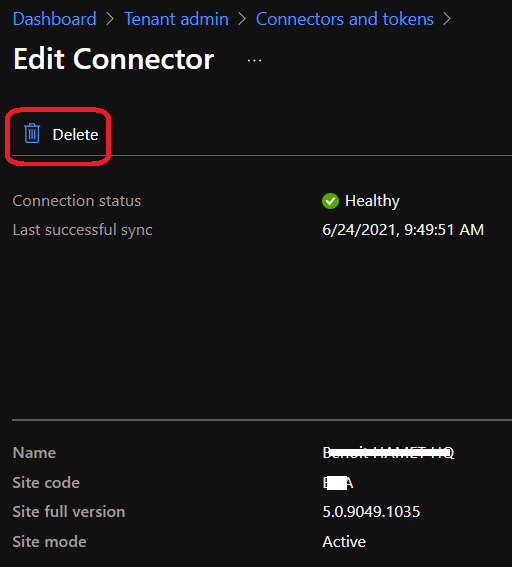Open Connectors and tokens breadcrumb link
512x567 pixels.
[x=345, y=19]
